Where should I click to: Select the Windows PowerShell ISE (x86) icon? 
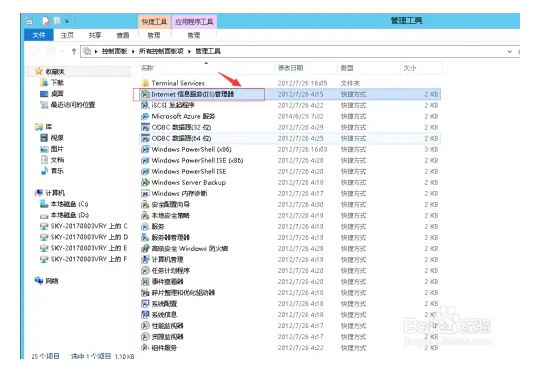click(x=145, y=160)
